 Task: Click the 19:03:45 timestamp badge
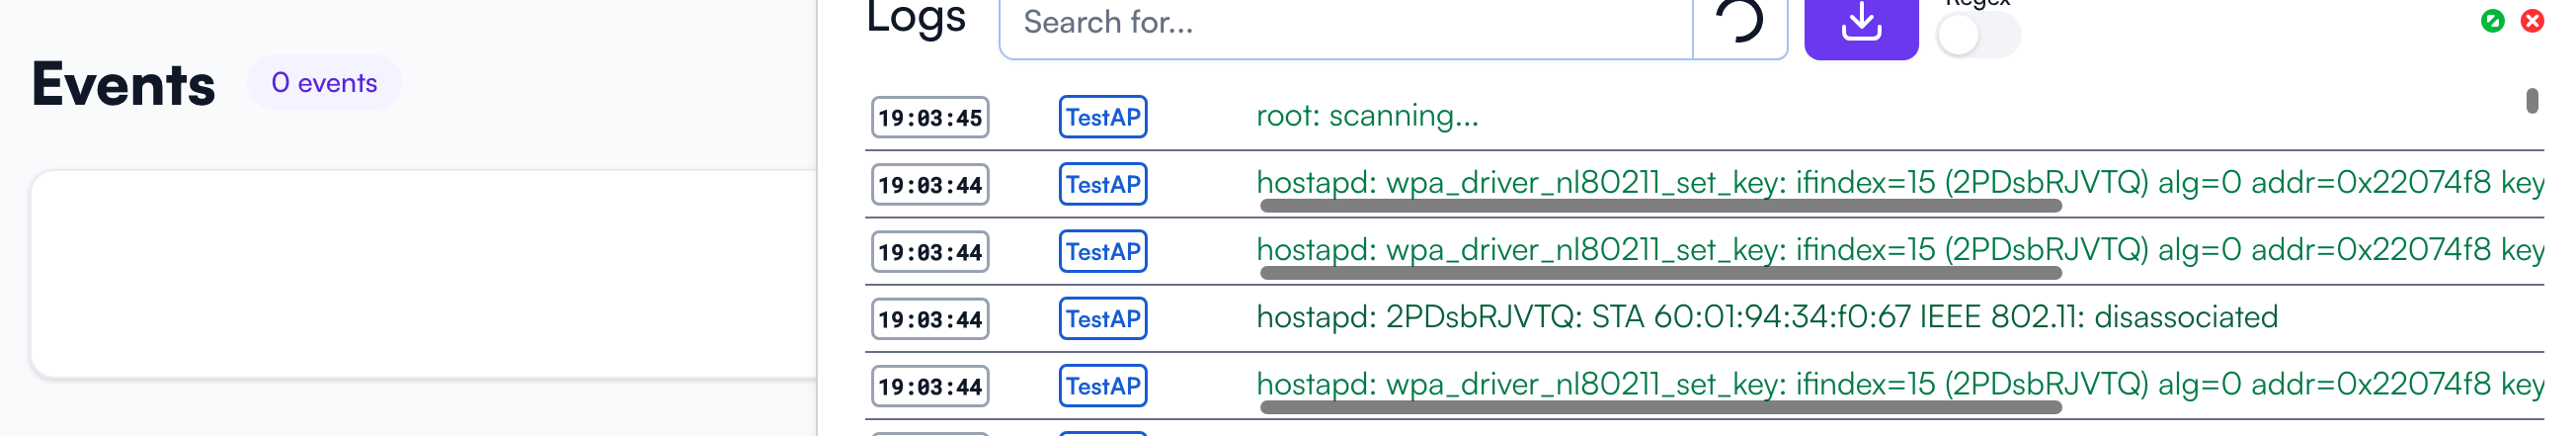929,118
